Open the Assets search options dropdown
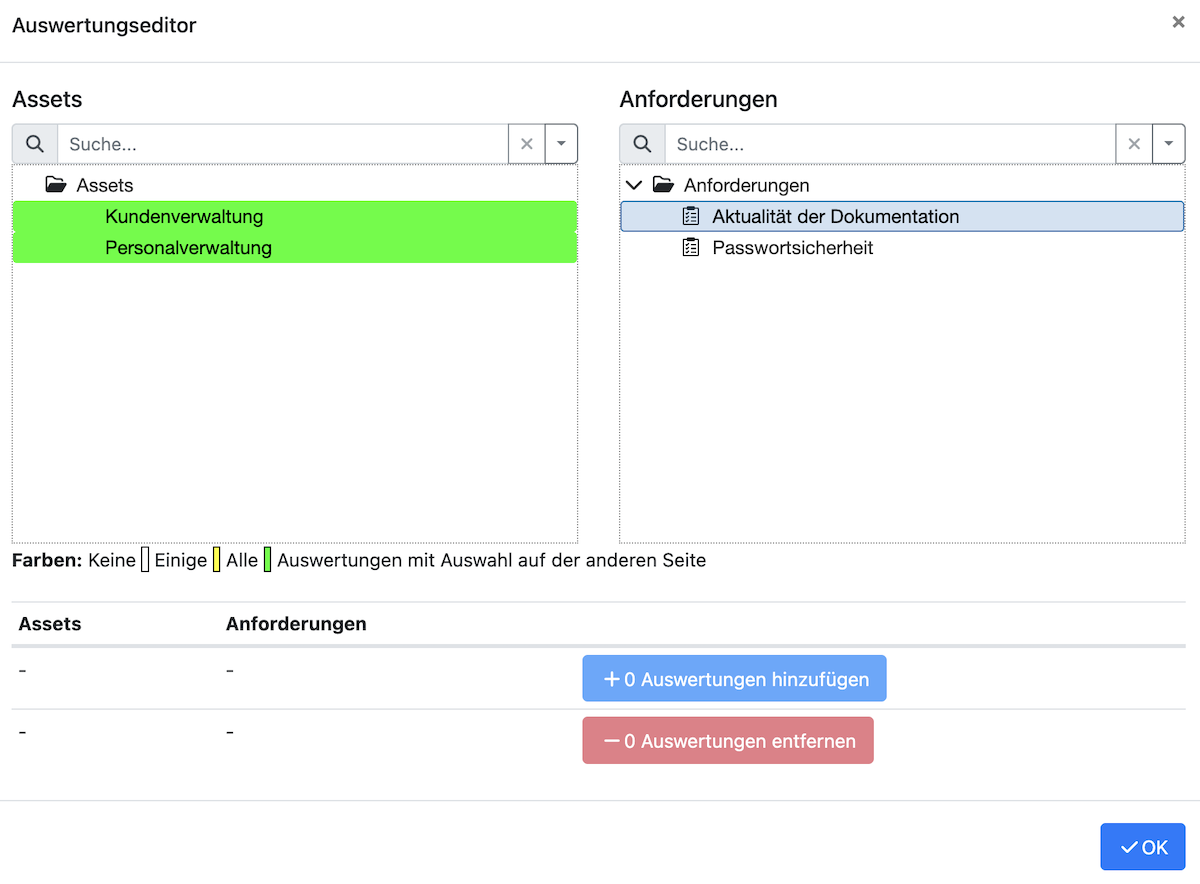The height and width of the screenshot is (884, 1200). tap(561, 143)
